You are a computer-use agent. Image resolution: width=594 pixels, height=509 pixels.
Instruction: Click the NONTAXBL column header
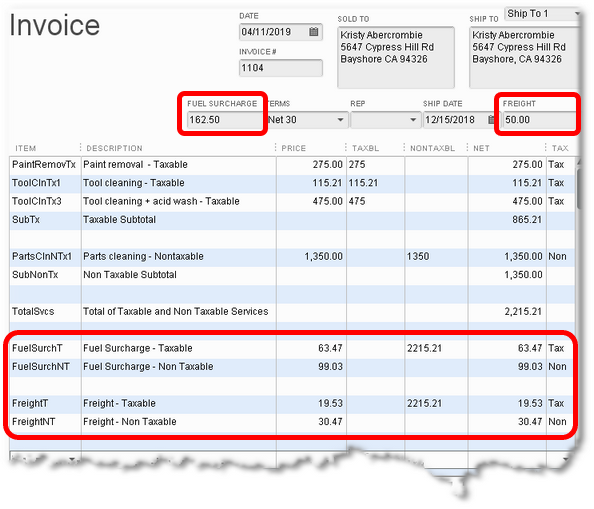point(432,148)
